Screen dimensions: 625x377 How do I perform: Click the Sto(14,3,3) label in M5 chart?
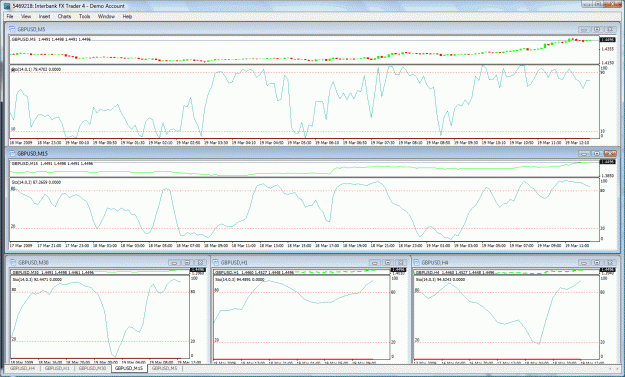36,69
